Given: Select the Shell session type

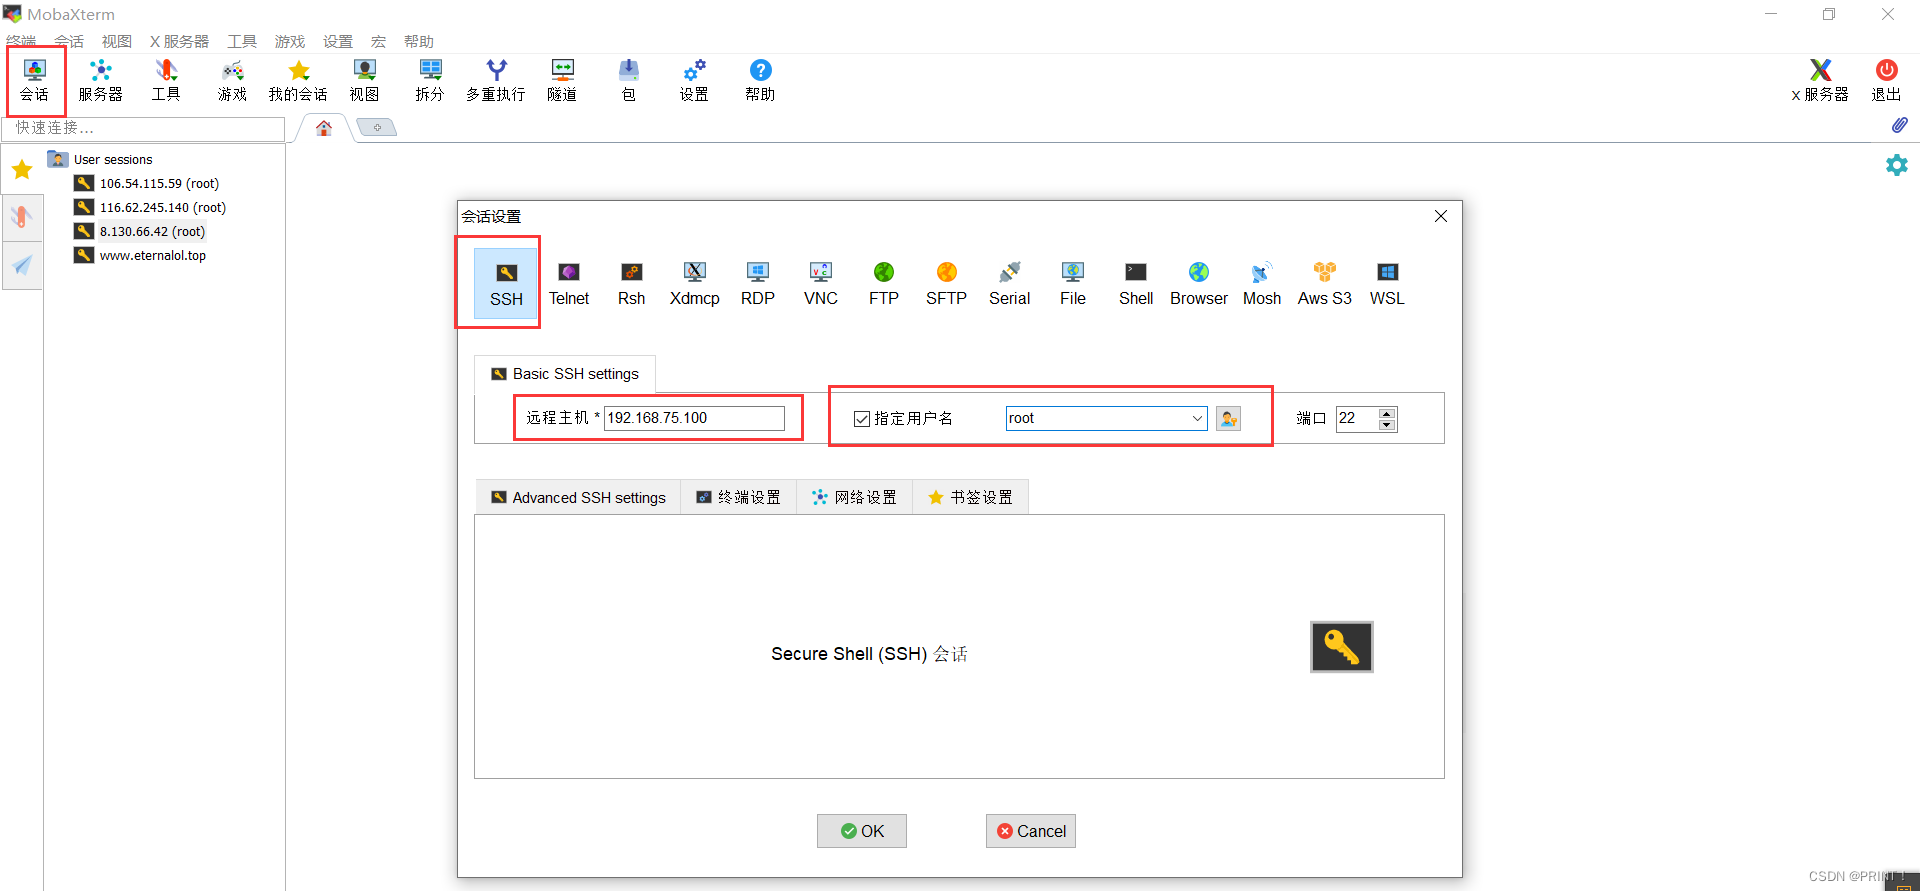Looking at the screenshot, I should pyautogui.click(x=1136, y=283).
